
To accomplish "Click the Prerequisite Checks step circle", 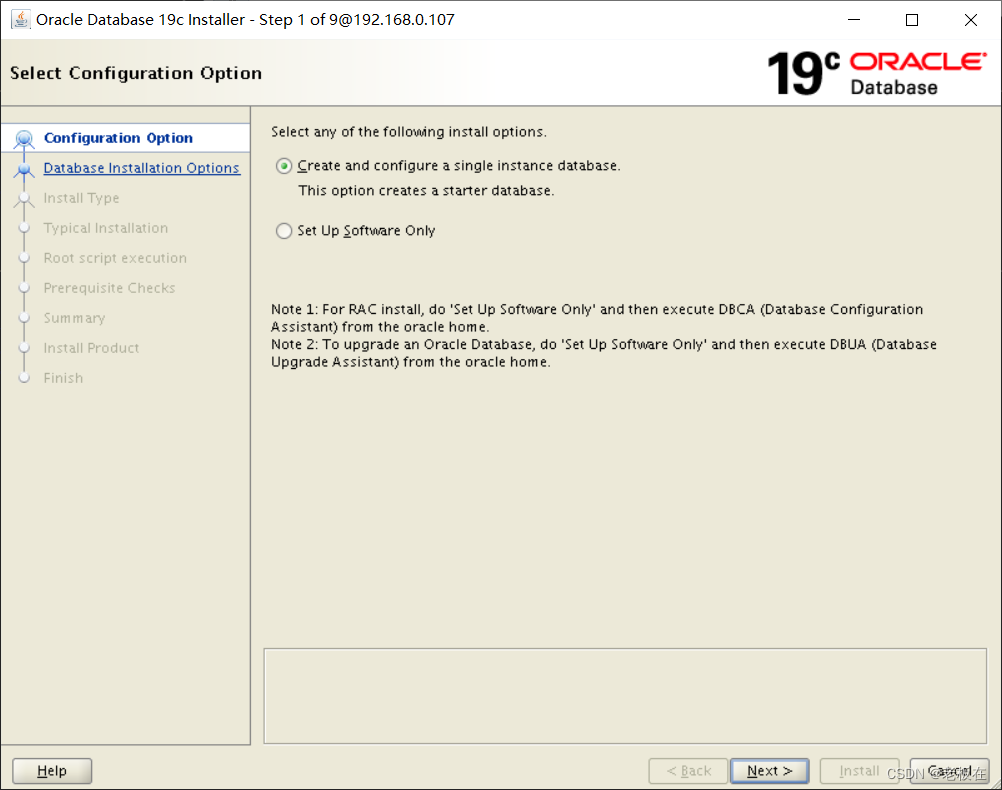I will 23,288.
